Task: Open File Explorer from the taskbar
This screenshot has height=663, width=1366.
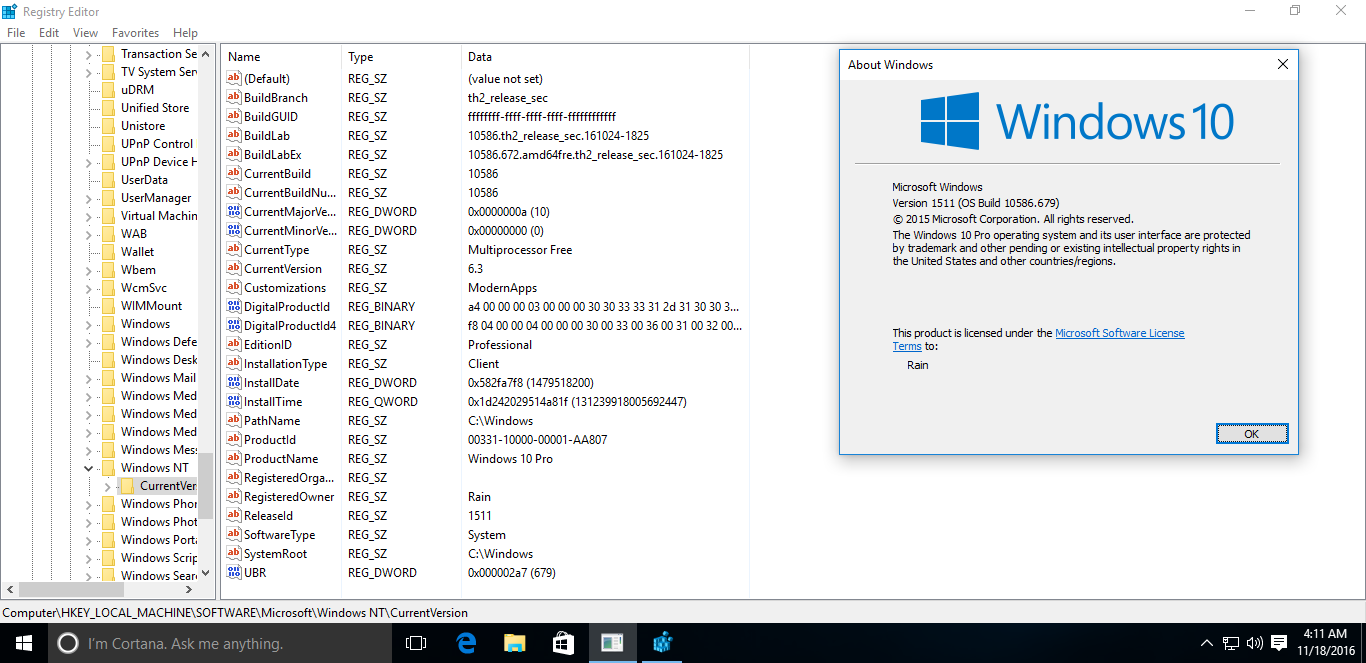Action: click(514, 643)
